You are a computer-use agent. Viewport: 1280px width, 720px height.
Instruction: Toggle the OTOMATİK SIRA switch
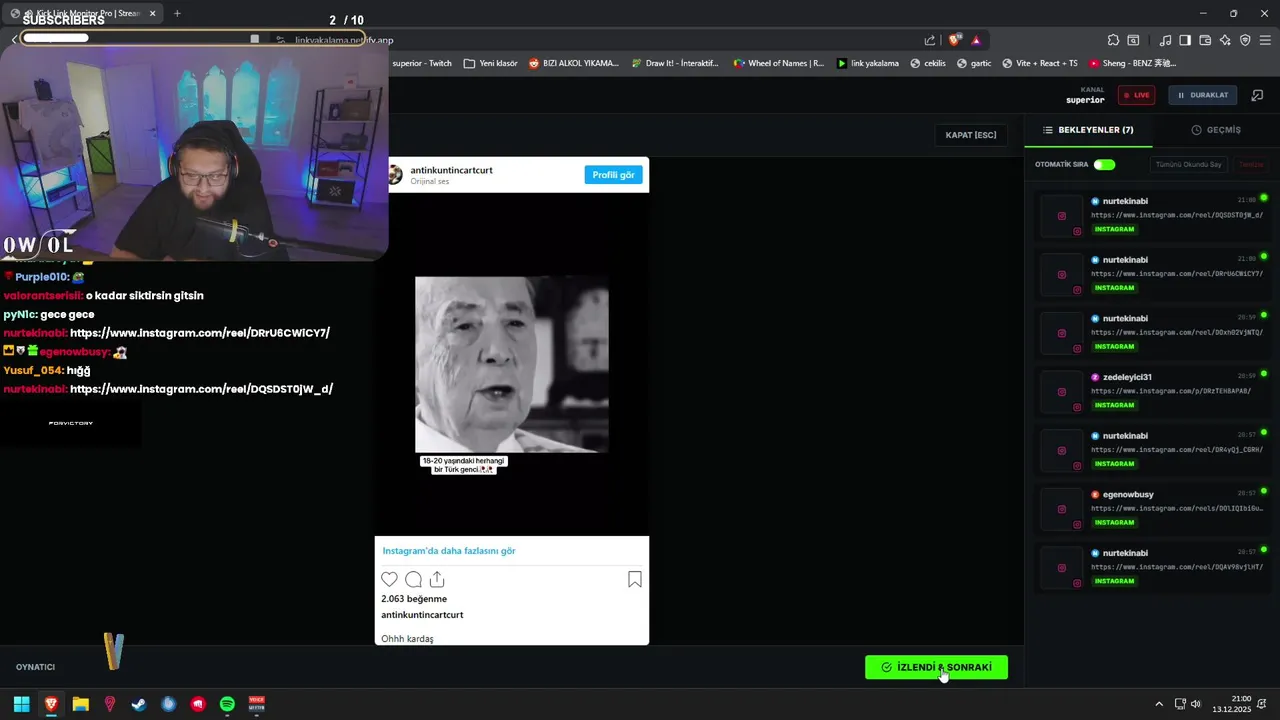pos(1104,164)
